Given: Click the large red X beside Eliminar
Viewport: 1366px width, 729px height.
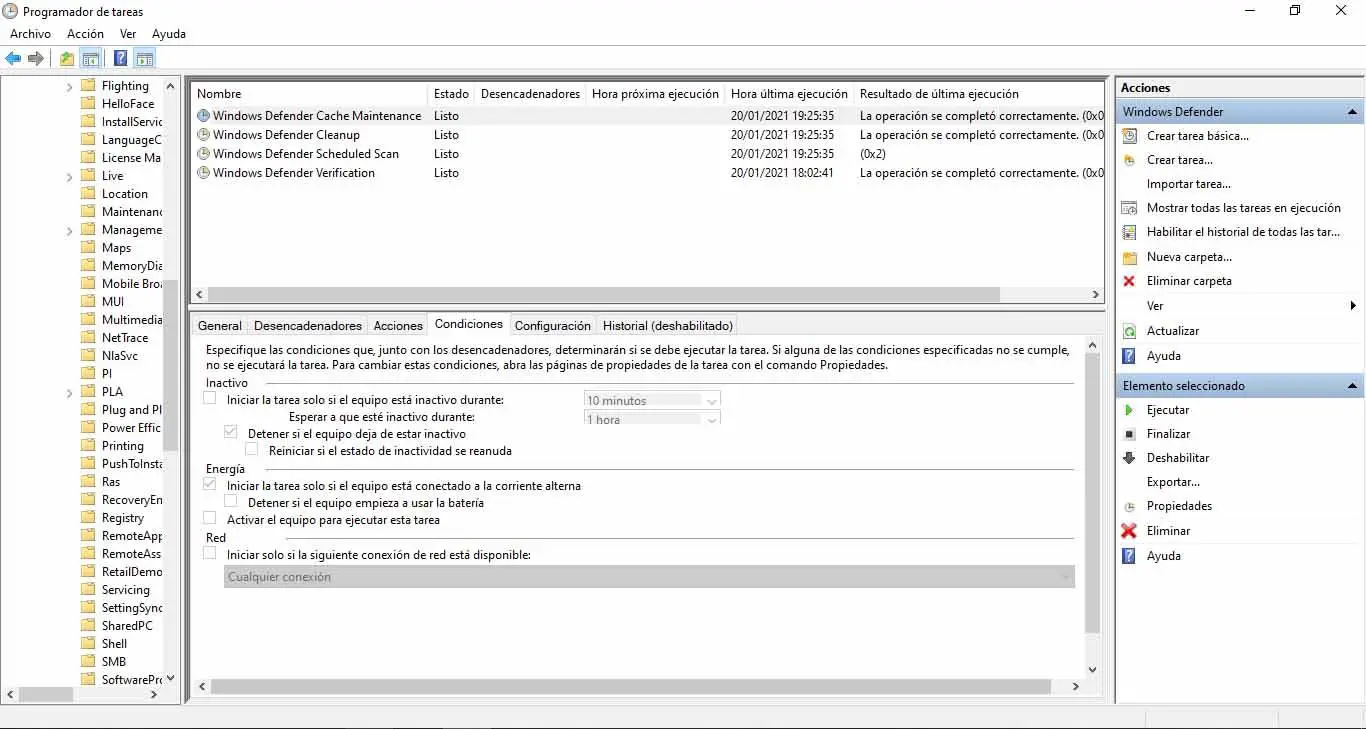Looking at the screenshot, I should tap(1129, 531).
